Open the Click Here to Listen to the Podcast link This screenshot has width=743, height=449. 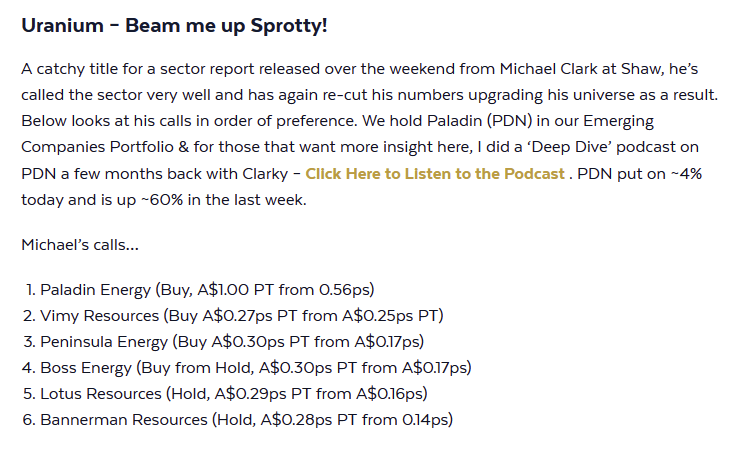pyautogui.click(x=435, y=174)
